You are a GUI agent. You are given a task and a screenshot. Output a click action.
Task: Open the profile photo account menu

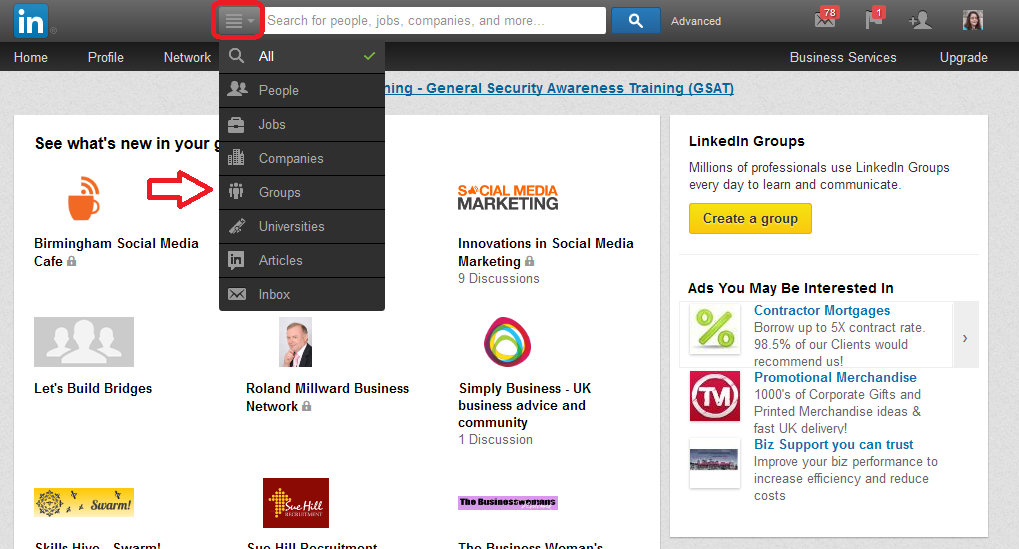[972, 21]
